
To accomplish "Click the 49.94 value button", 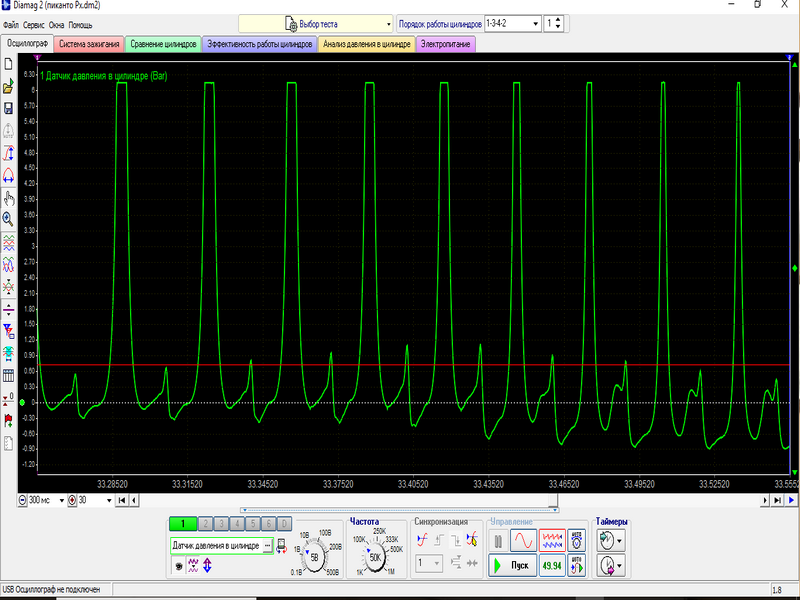I will pos(552,565).
